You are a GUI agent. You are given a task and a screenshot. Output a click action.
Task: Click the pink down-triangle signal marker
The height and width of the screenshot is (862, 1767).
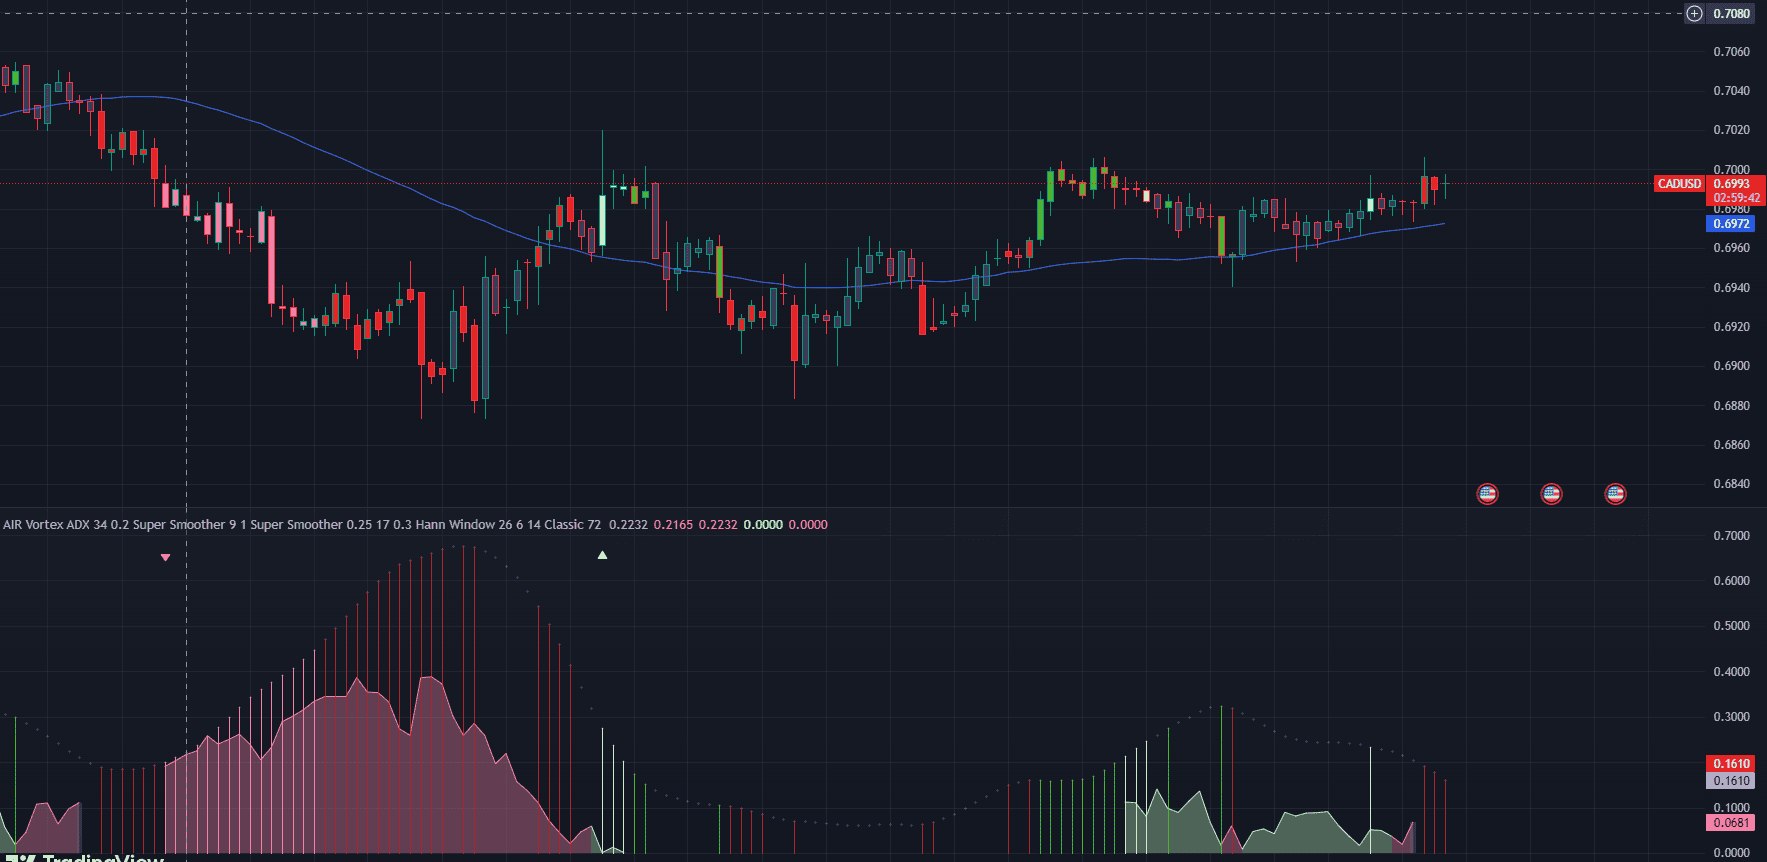pyautogui.click(x=166, y=557)
